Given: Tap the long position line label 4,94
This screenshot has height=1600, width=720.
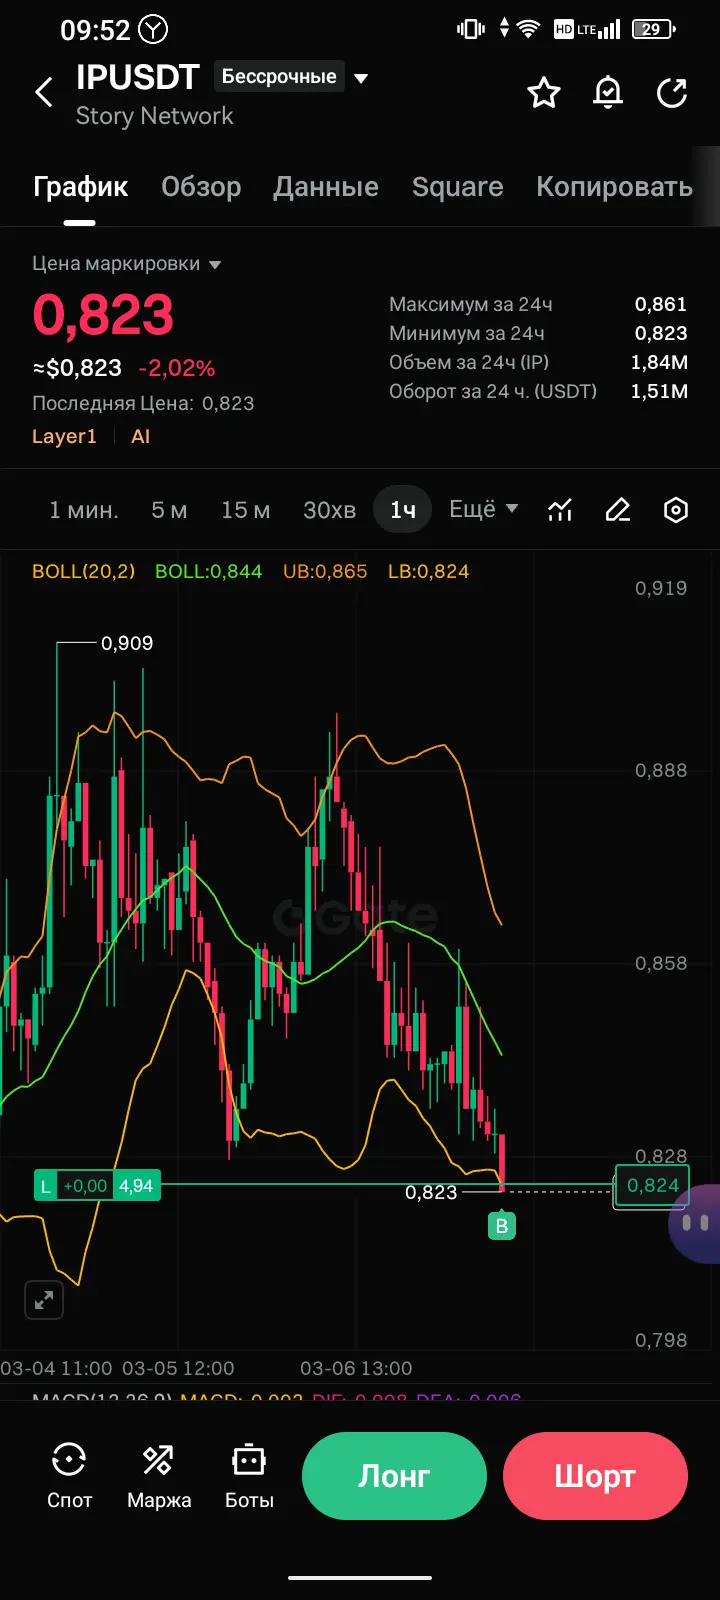Looking at the screenshot, I should (136, 1186).
